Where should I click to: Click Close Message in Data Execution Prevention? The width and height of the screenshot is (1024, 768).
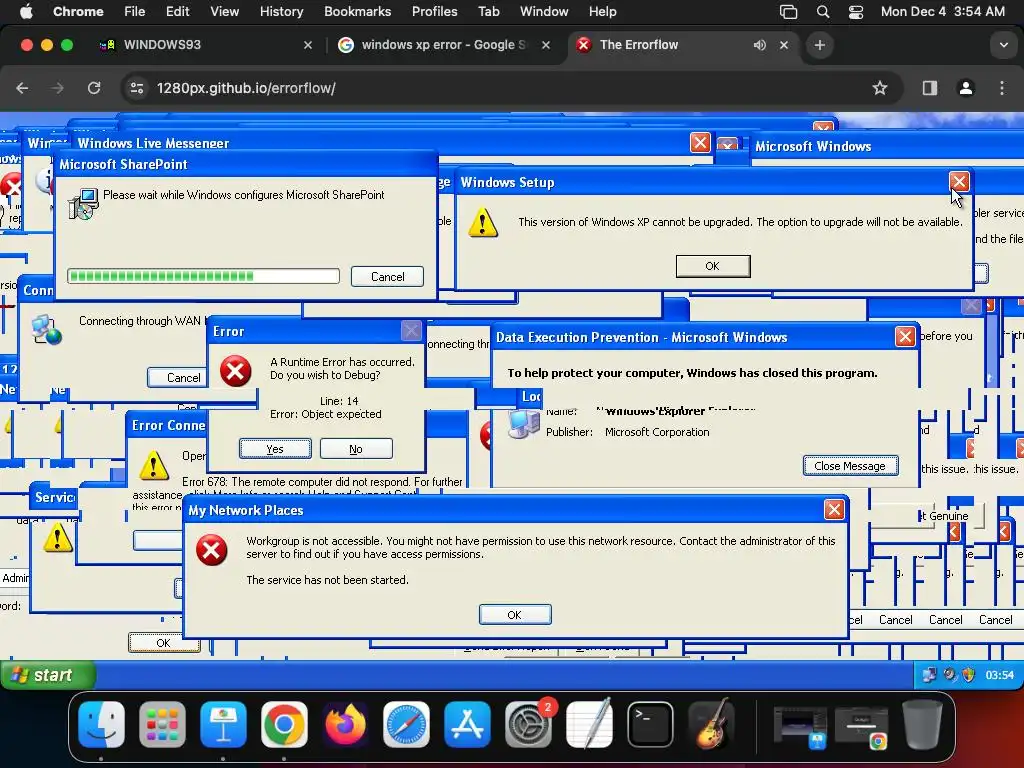click(850, 466)
